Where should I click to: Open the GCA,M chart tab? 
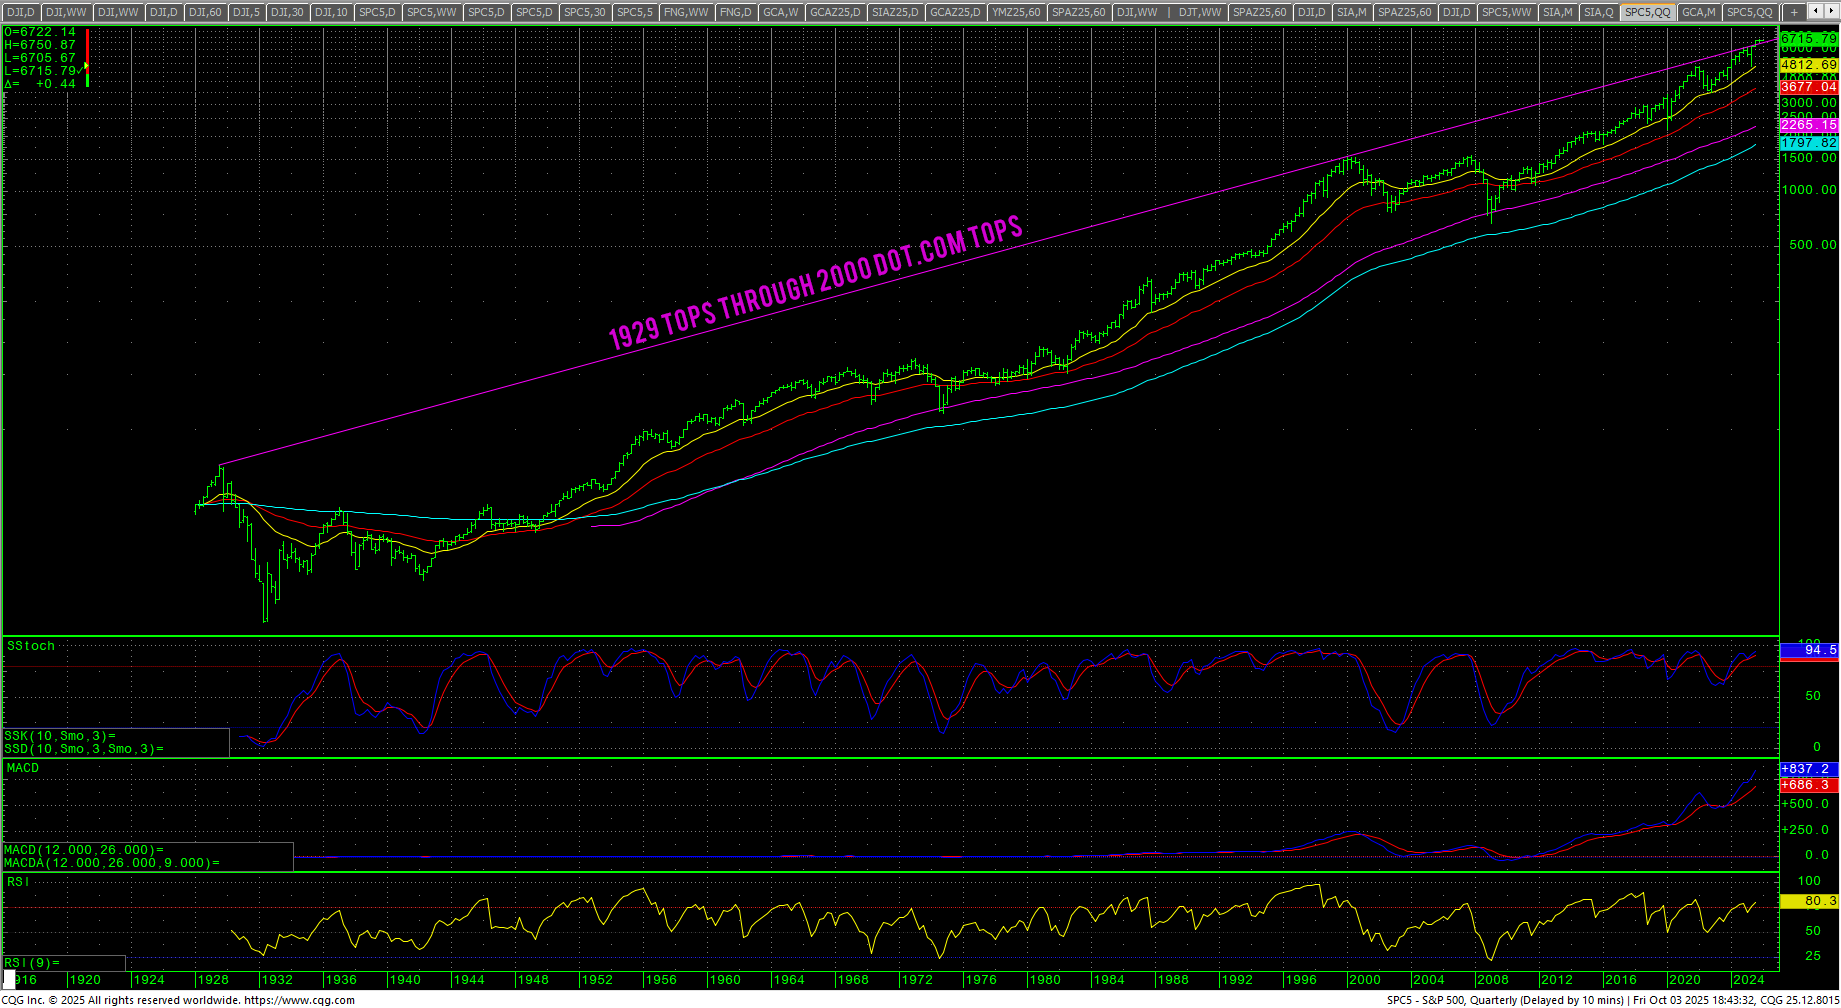tap(1698, 12)
